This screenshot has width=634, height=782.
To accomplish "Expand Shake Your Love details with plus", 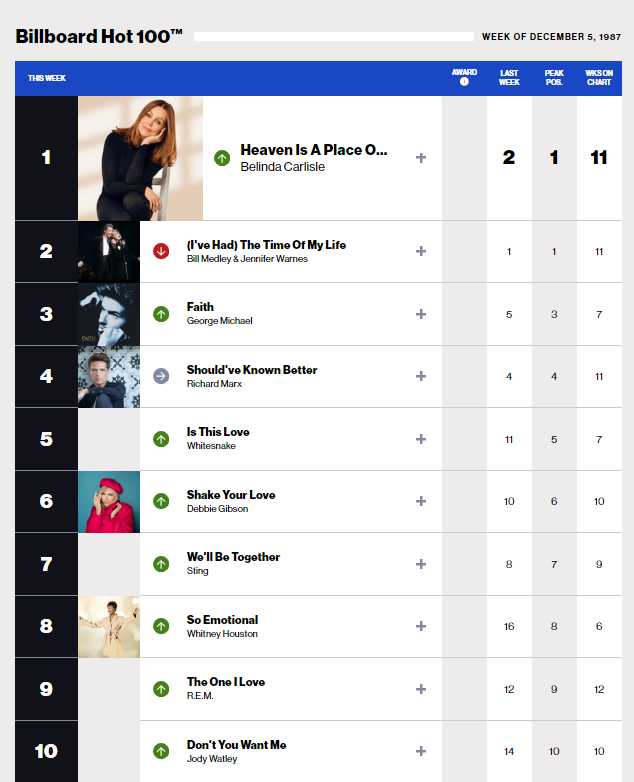I will (x=421, y=501).
